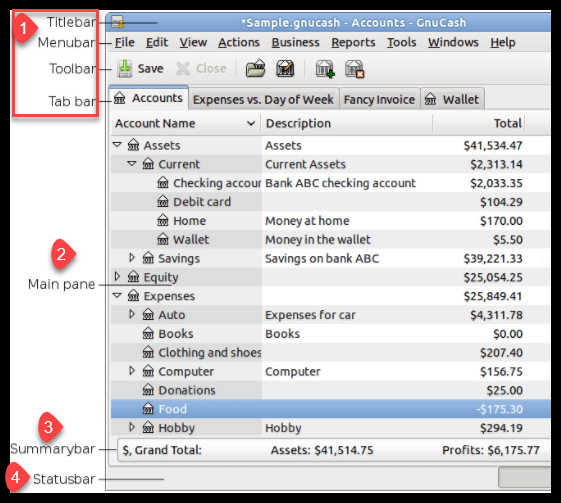
Task: Open the Business menu
Action: click(x=295, y=42)
